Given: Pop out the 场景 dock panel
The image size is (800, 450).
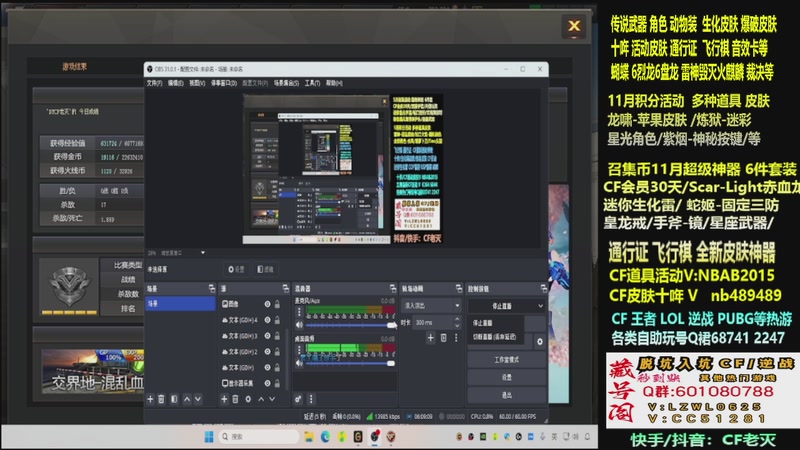Looking at the screenshot, I should point(212,289).
